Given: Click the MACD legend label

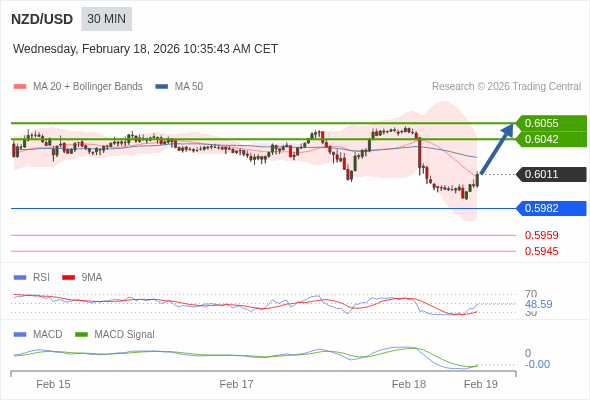Looking at the screenshot, I should point(48,335).
